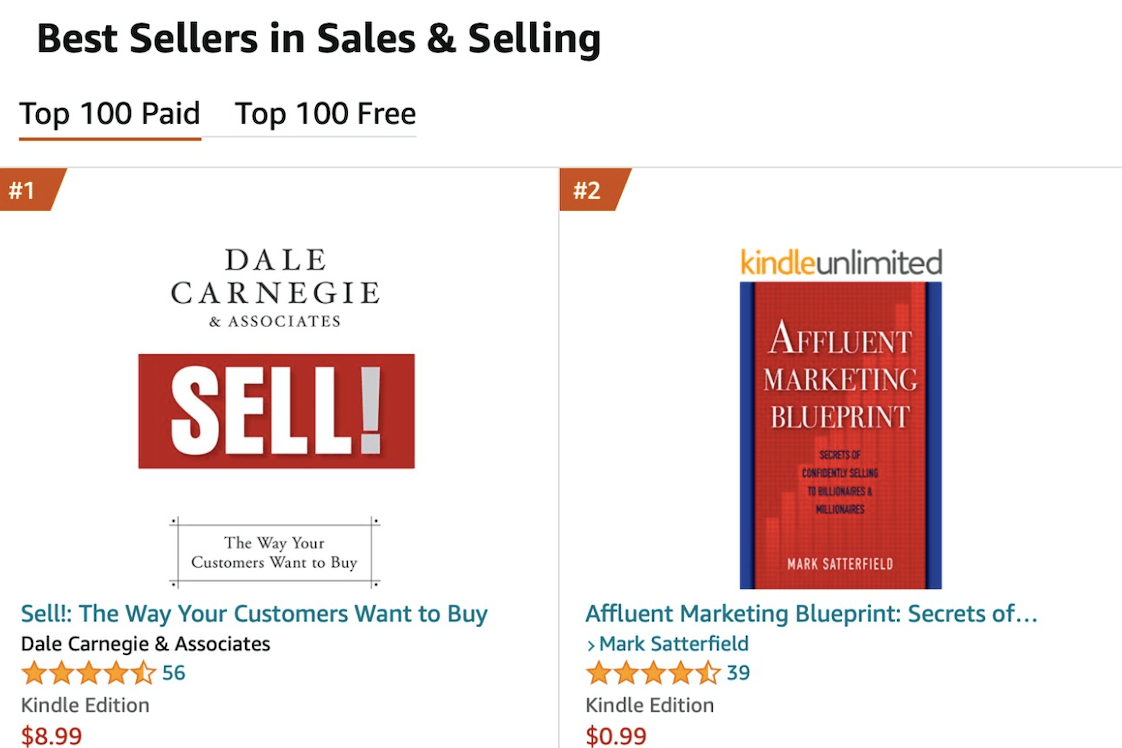Click the star rating for Sell!

click(88, 672)
